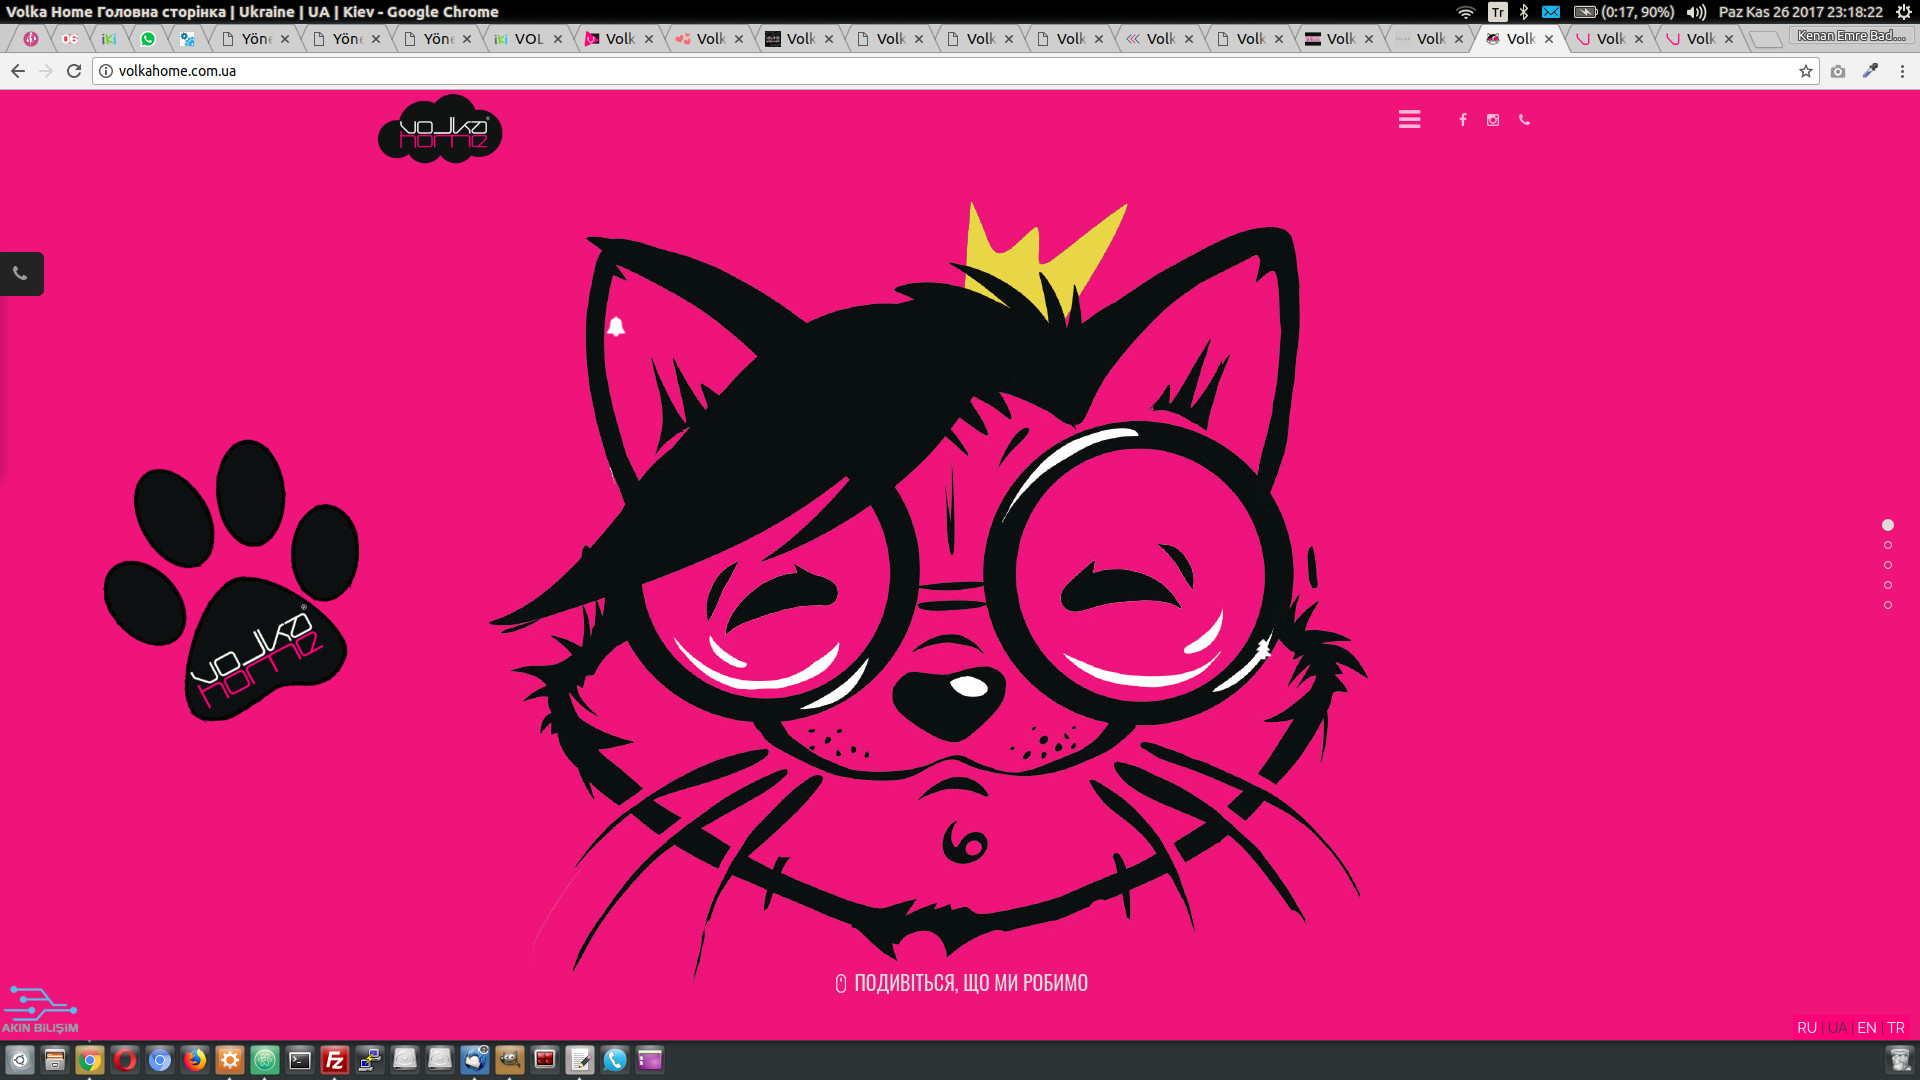The width and height of the screenshot is (1920, 1080).
Task: Focus the address bar showing volkahome.com.ua
Action: [x=950, y=71]
